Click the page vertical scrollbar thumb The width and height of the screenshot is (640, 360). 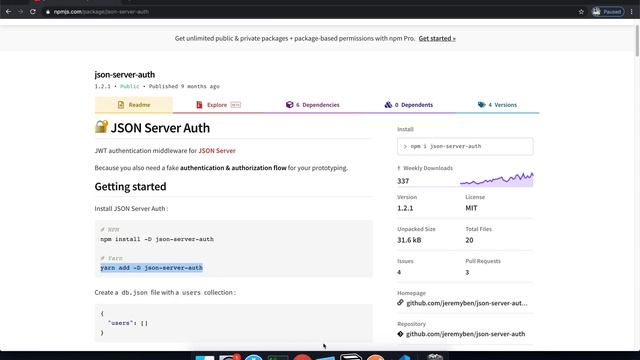tap(637, 40)
